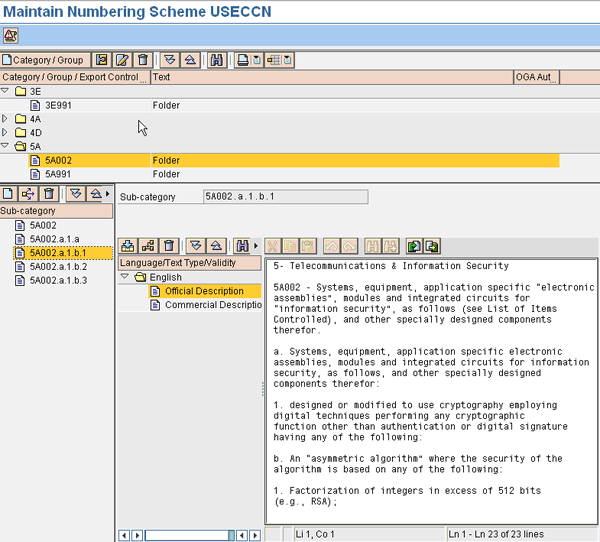Click the print icon in category toolbar
Image resolution: width=600 pixels, height=542 pixels.
click(243, 61)
